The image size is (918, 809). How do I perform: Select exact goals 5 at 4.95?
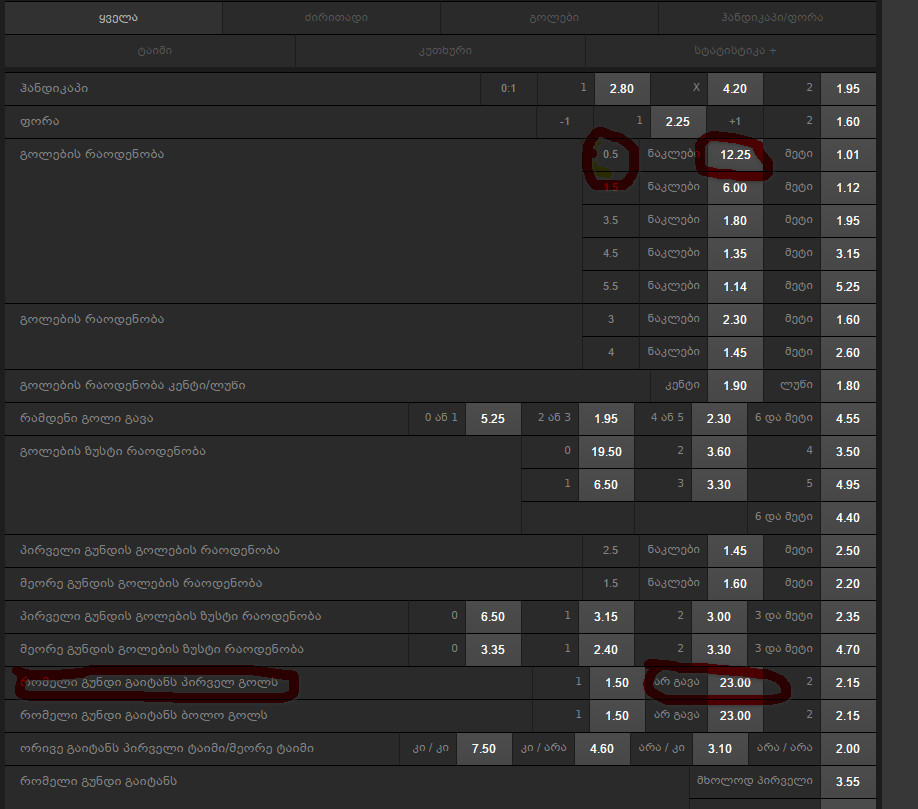(x=848, y=485)
